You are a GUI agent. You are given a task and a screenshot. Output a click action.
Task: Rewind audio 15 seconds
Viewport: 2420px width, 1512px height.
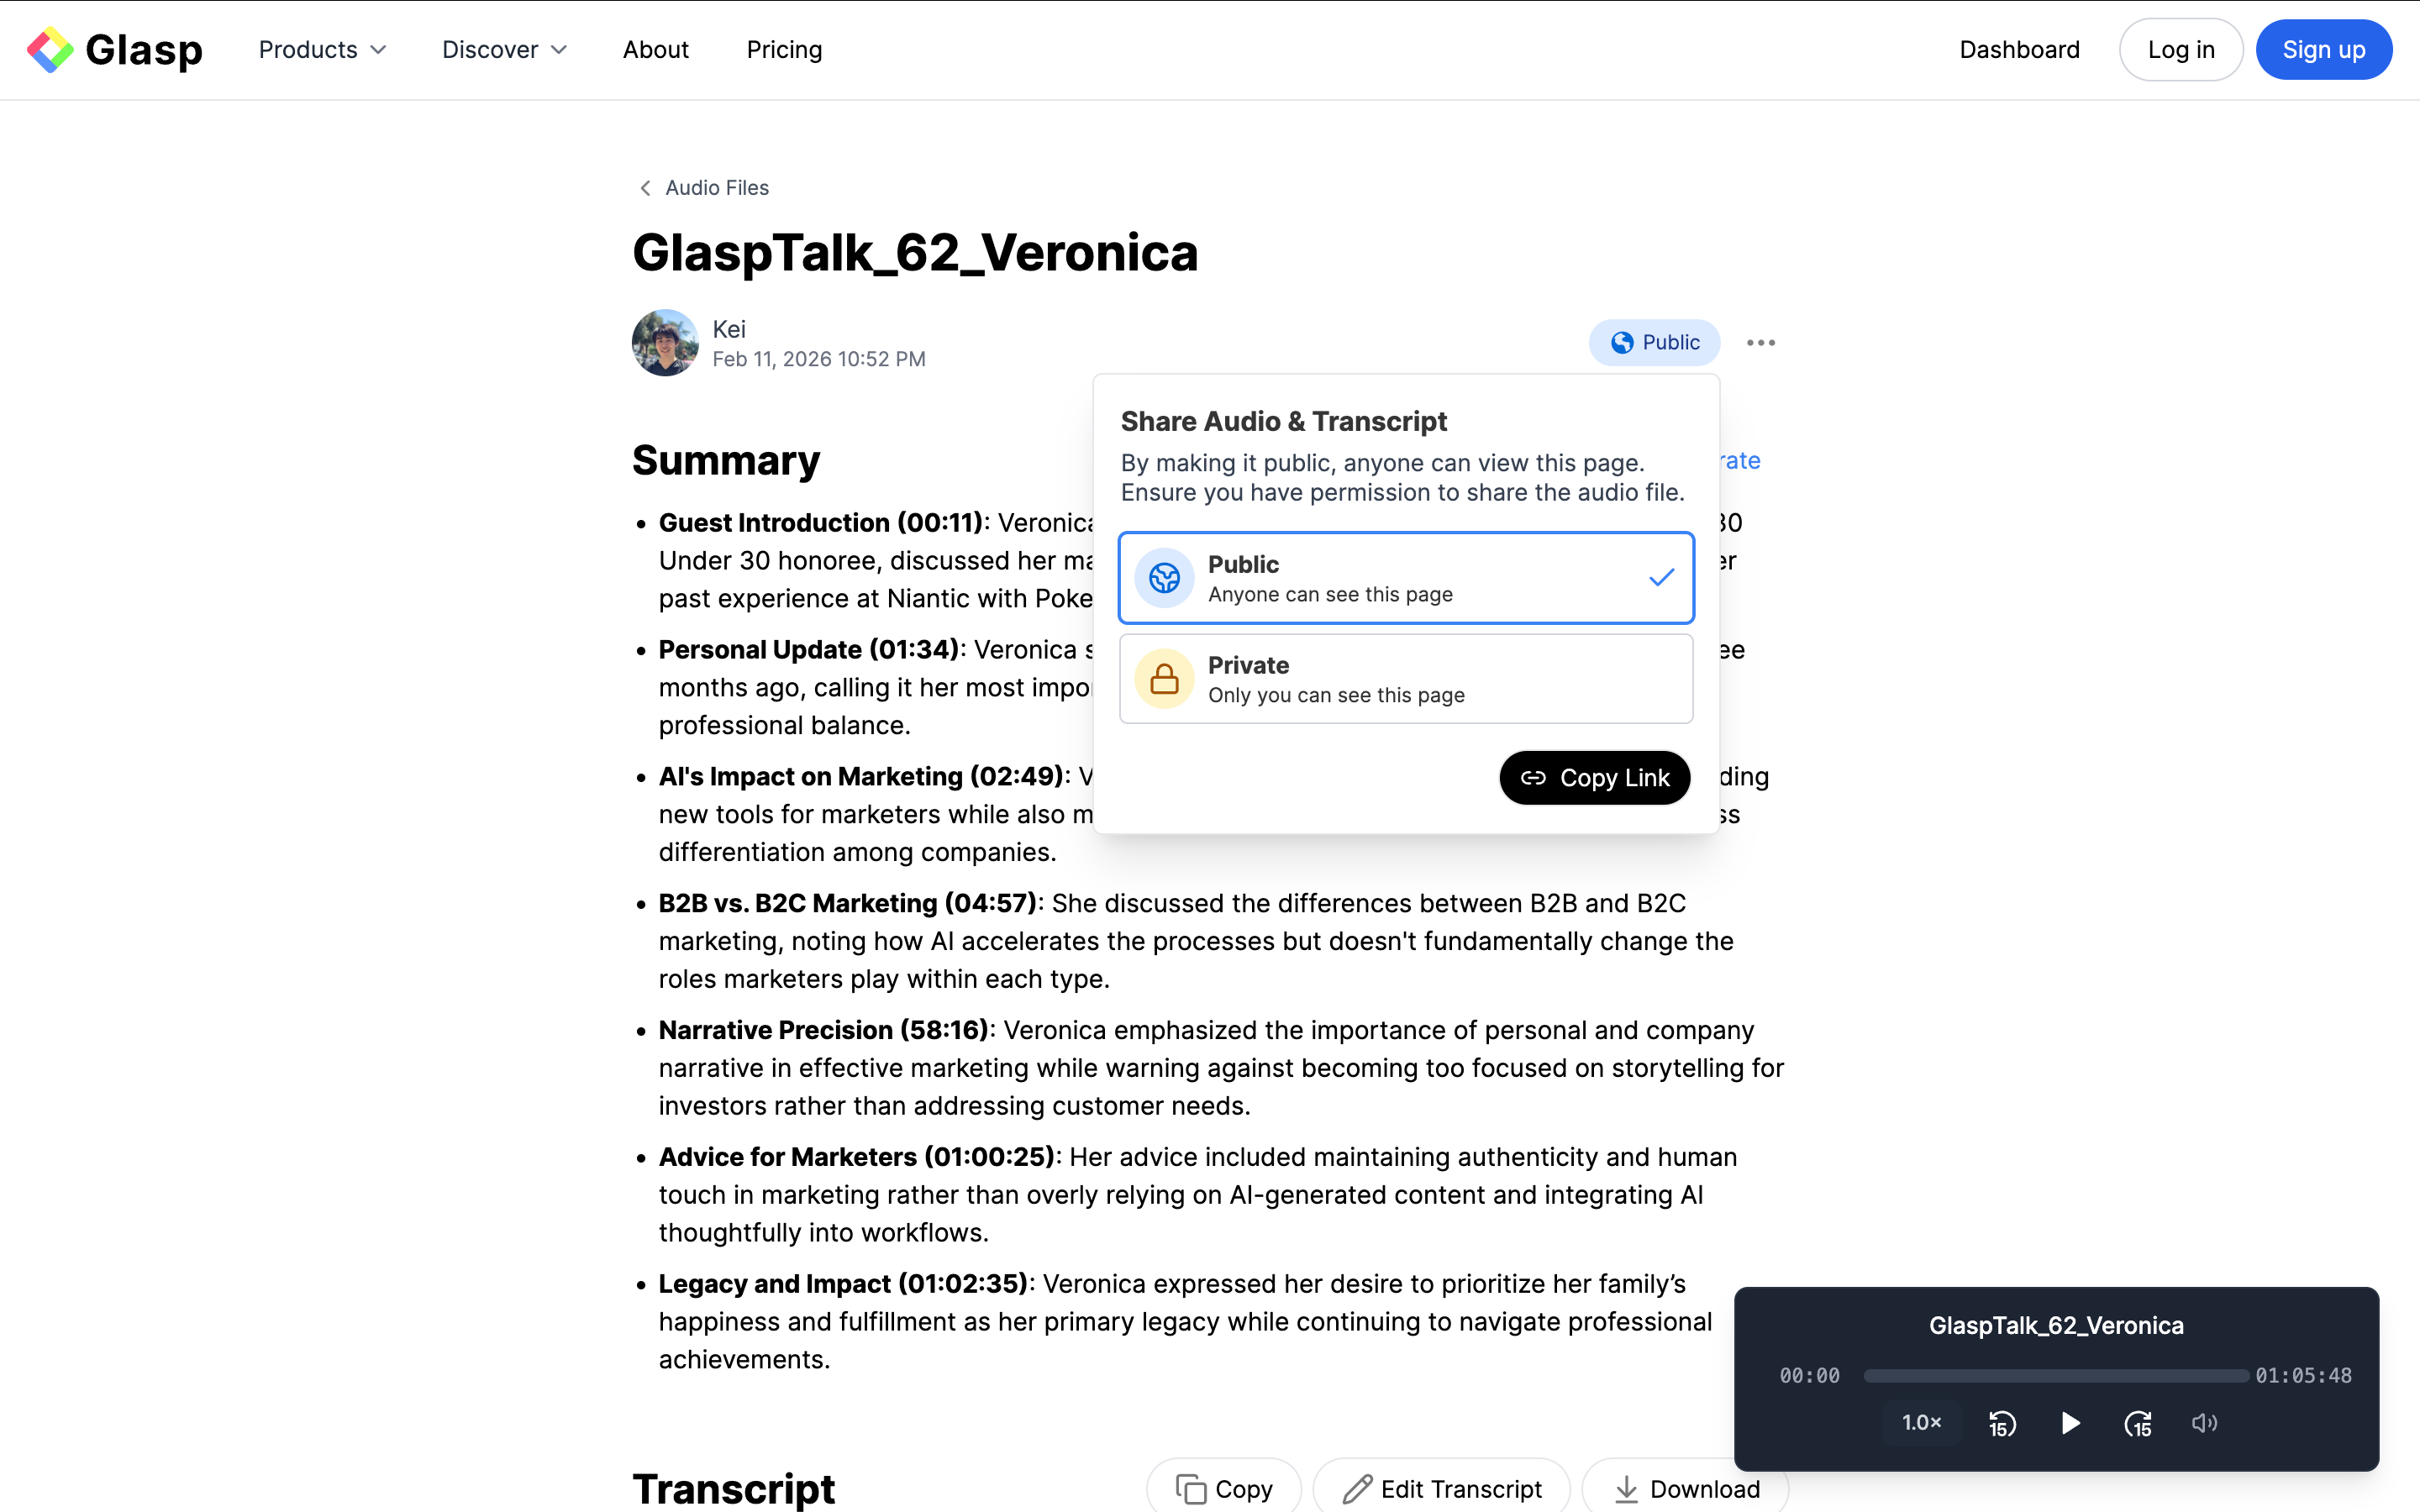(2002, 1423)
